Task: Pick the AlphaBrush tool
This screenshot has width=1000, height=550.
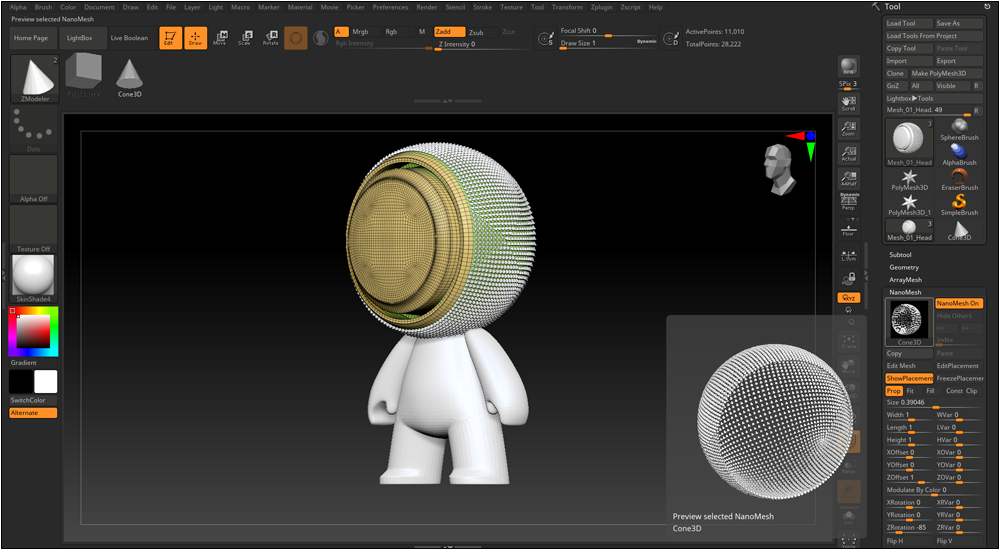Action: click(959, 154)
